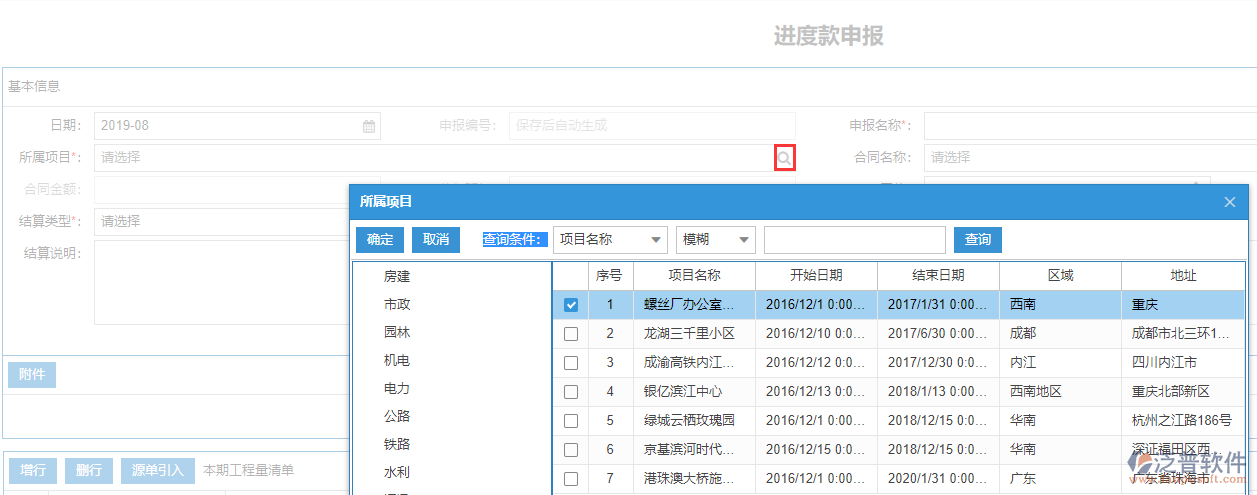Open the 模糊 match type dropdown
1257x495 pixels.
(715, 240)
